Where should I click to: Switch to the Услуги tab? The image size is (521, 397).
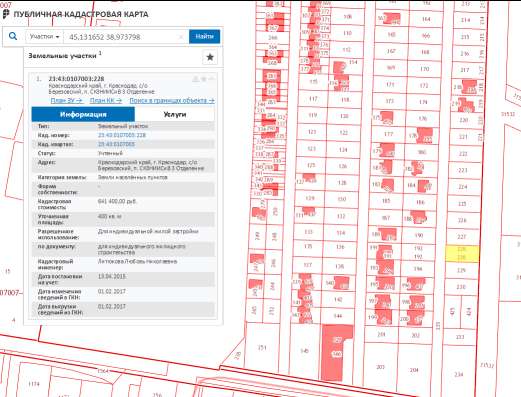click(175, 114)
